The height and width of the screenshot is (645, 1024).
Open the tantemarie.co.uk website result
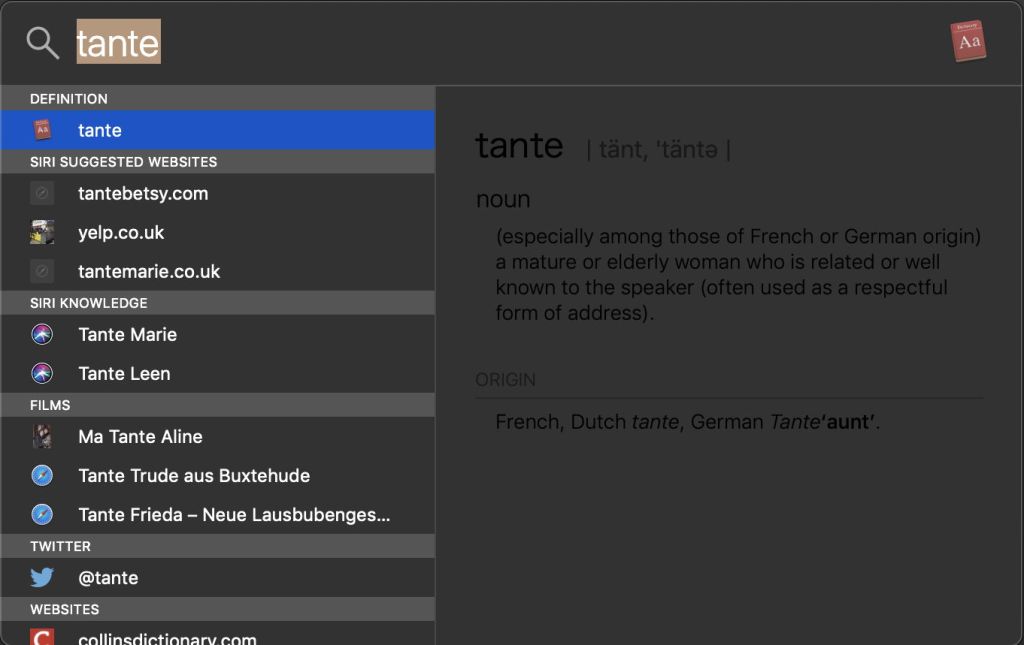pos(149,271)
